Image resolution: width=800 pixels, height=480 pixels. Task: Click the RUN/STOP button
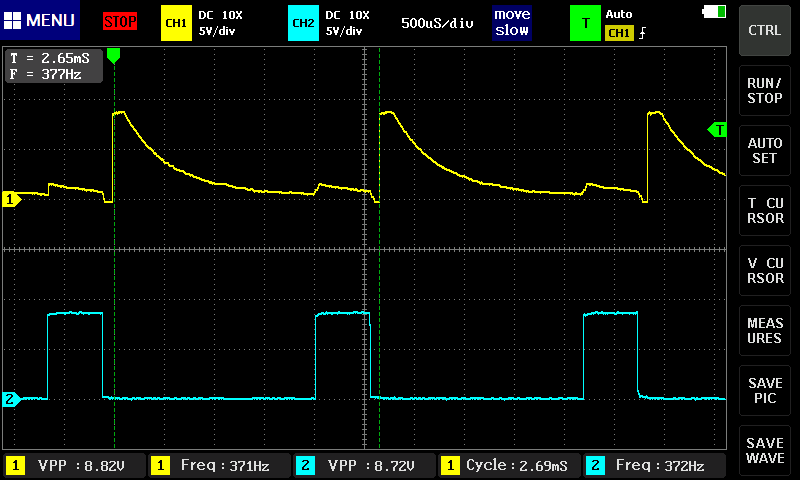[764, 90]
